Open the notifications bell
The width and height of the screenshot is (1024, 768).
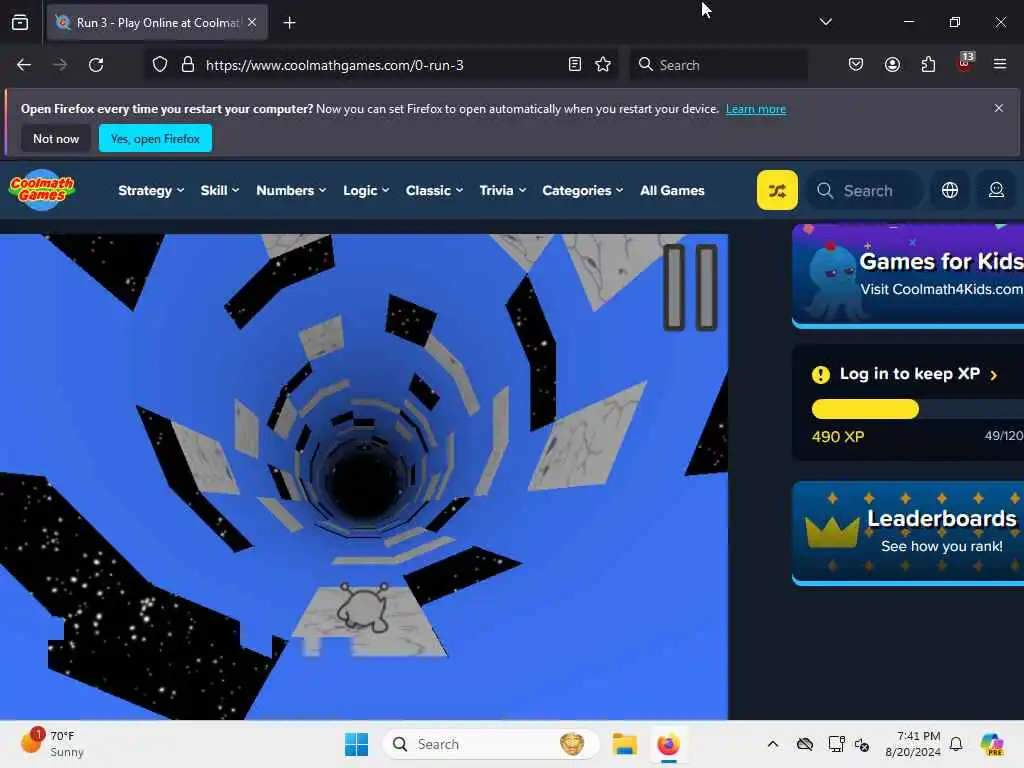[x=956, y=744]
